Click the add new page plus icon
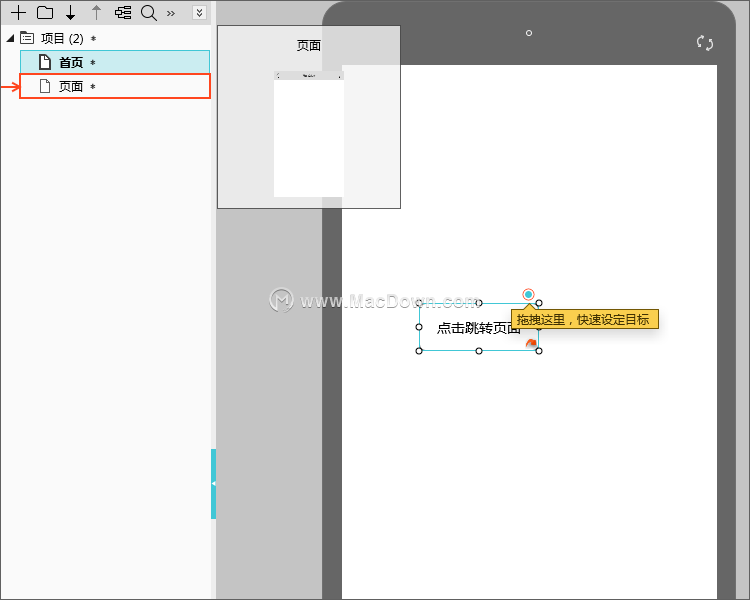 [x=18, y=12]
